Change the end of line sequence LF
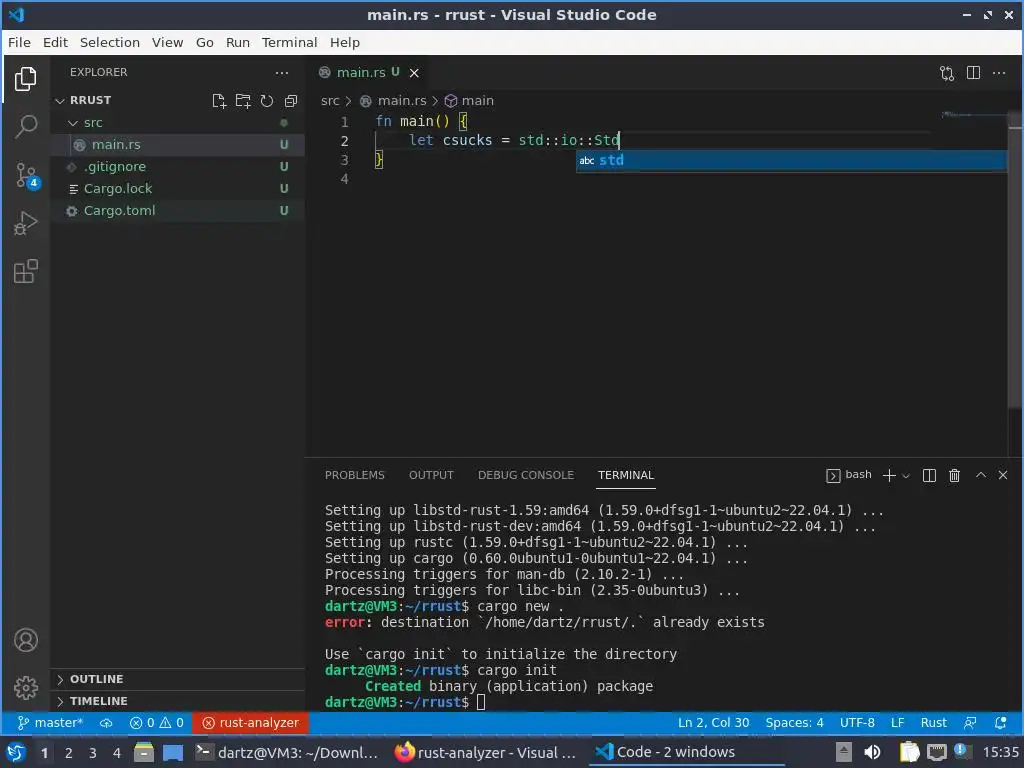The width and height of the screenshot is (1024, 768). pos(897,723)
